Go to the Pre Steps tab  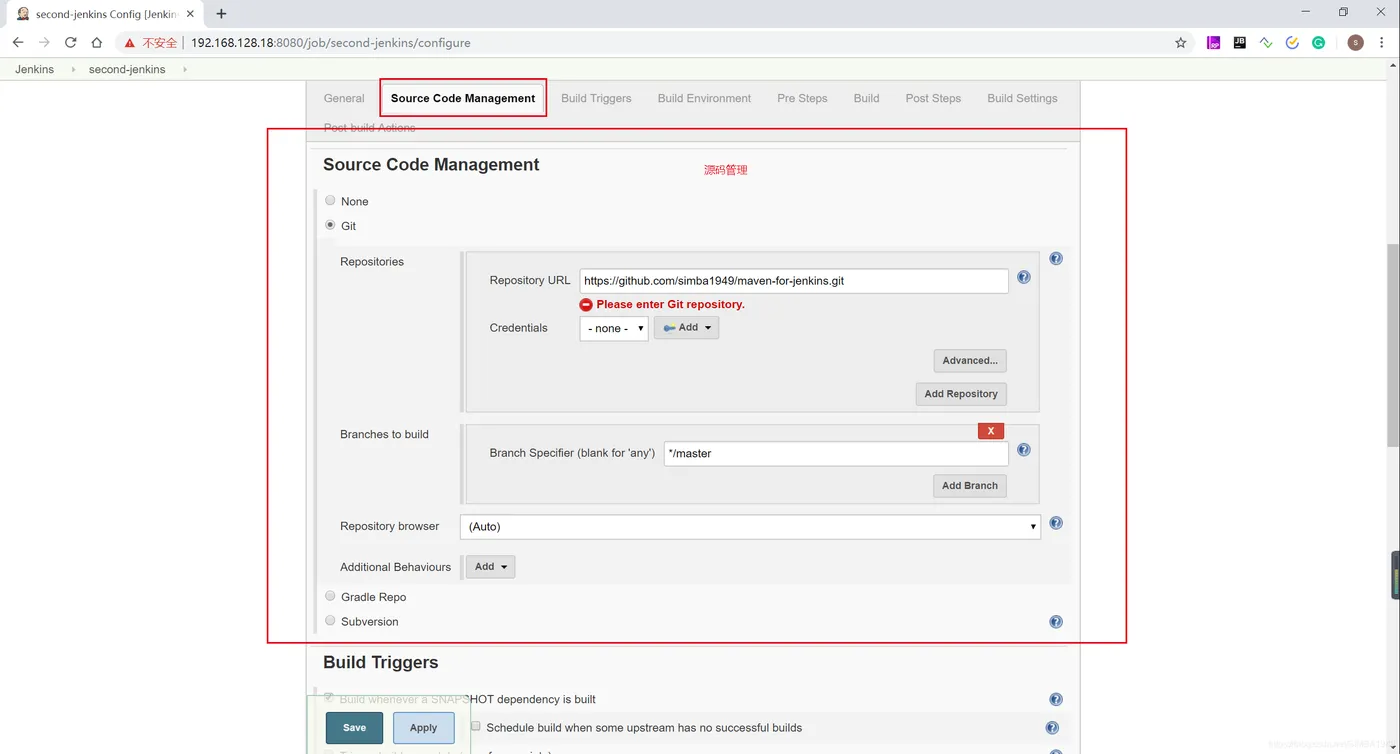pos(802,98)
